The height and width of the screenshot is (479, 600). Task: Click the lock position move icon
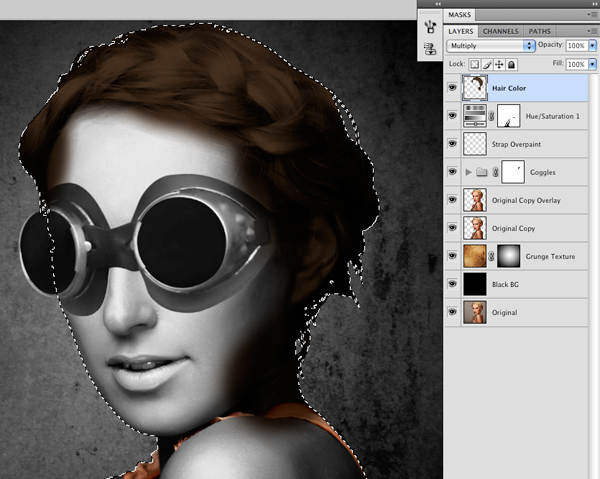point(499,64)
